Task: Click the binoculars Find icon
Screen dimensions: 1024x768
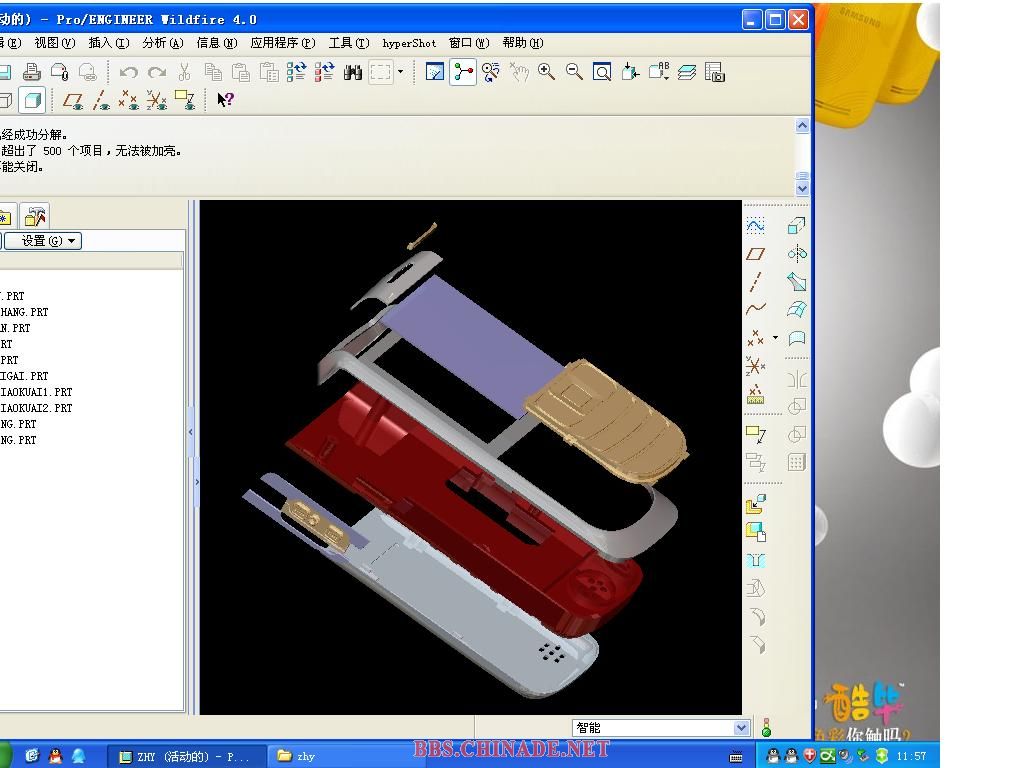Action: coord(353,72)
